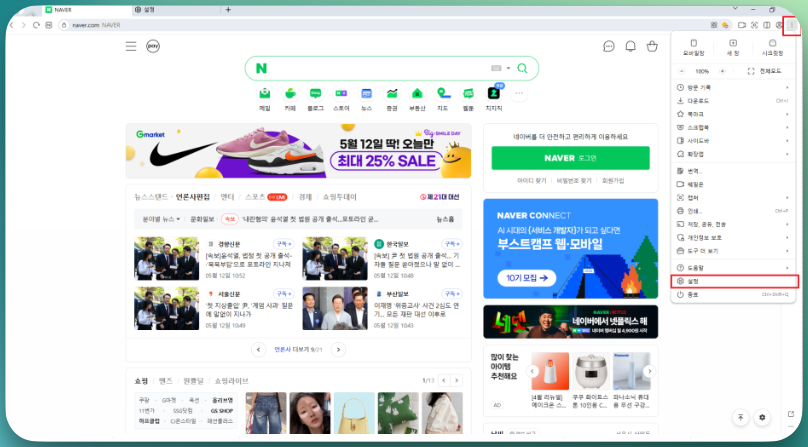Open an incognito window (시크릿창) from menu
808x447 pixels.
tap(772, 47)
